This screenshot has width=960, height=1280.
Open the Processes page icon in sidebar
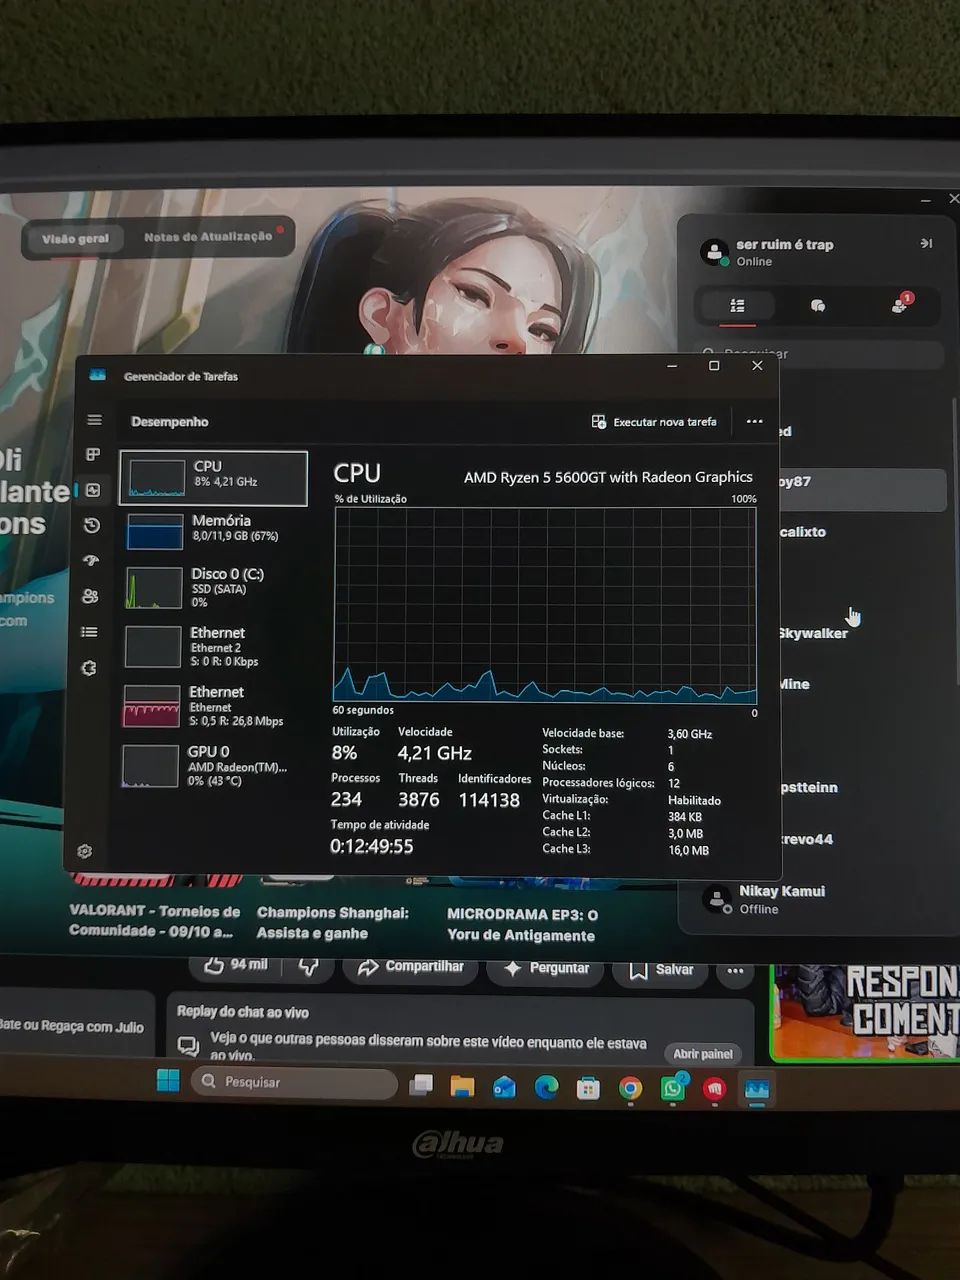click(x=93, y=455)
